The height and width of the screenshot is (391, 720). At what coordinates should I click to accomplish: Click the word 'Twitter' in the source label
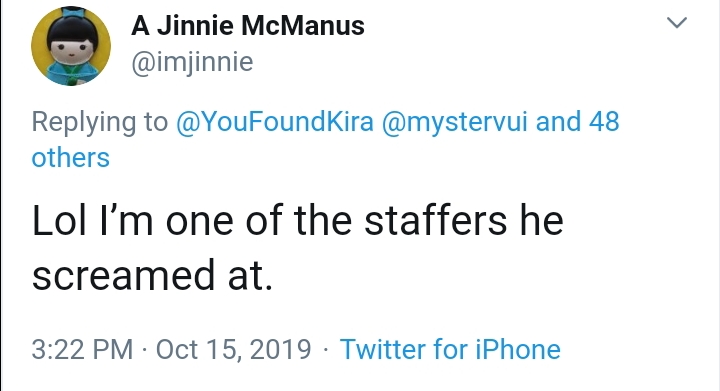pos(382,349)
